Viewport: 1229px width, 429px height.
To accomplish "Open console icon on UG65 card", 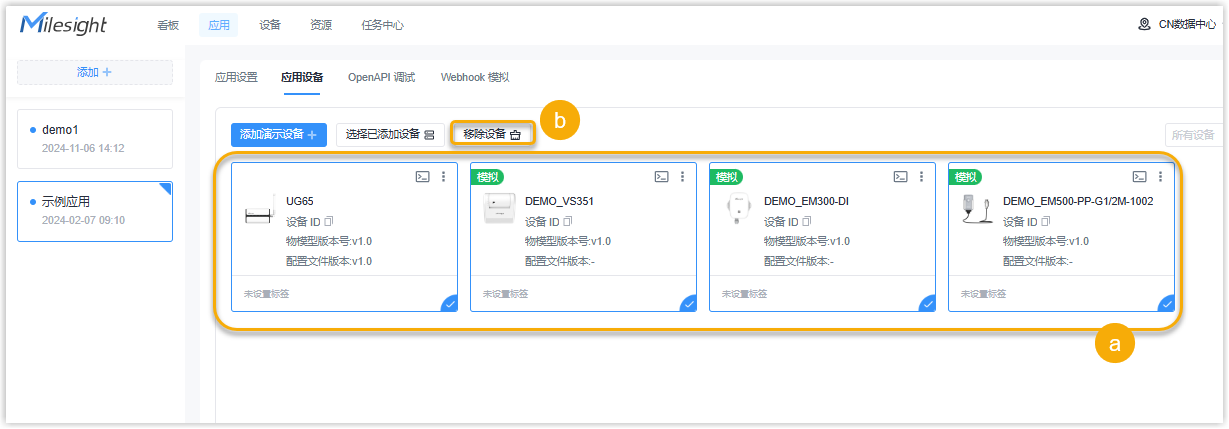I will tap(422, 176).
